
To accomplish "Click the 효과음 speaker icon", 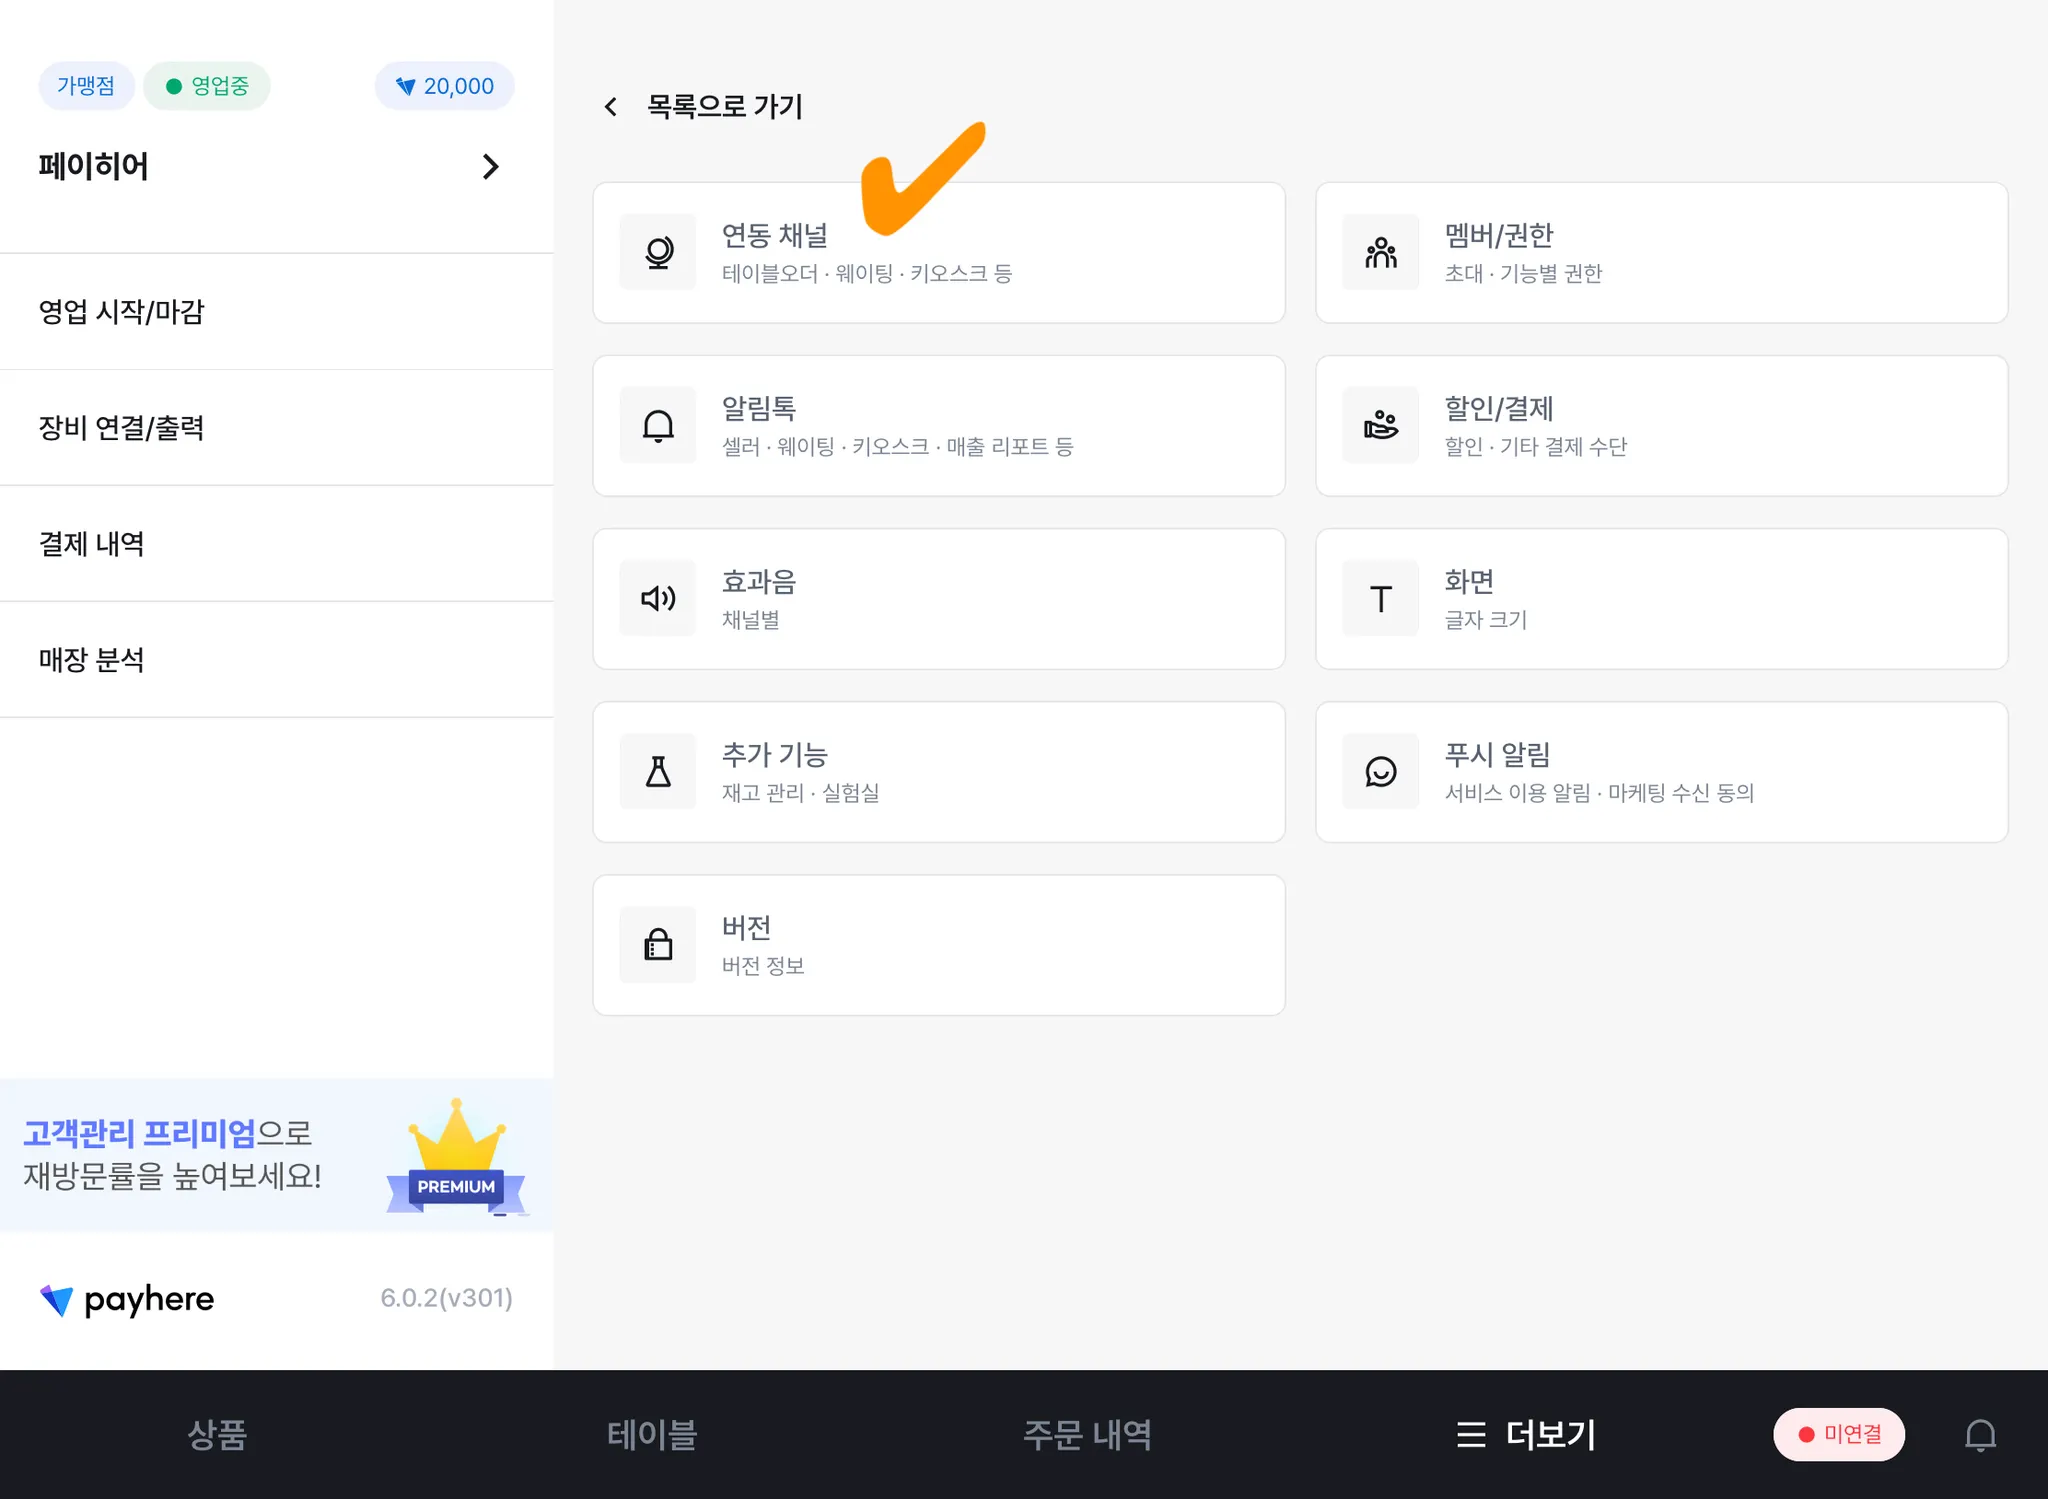I will 658,598.
